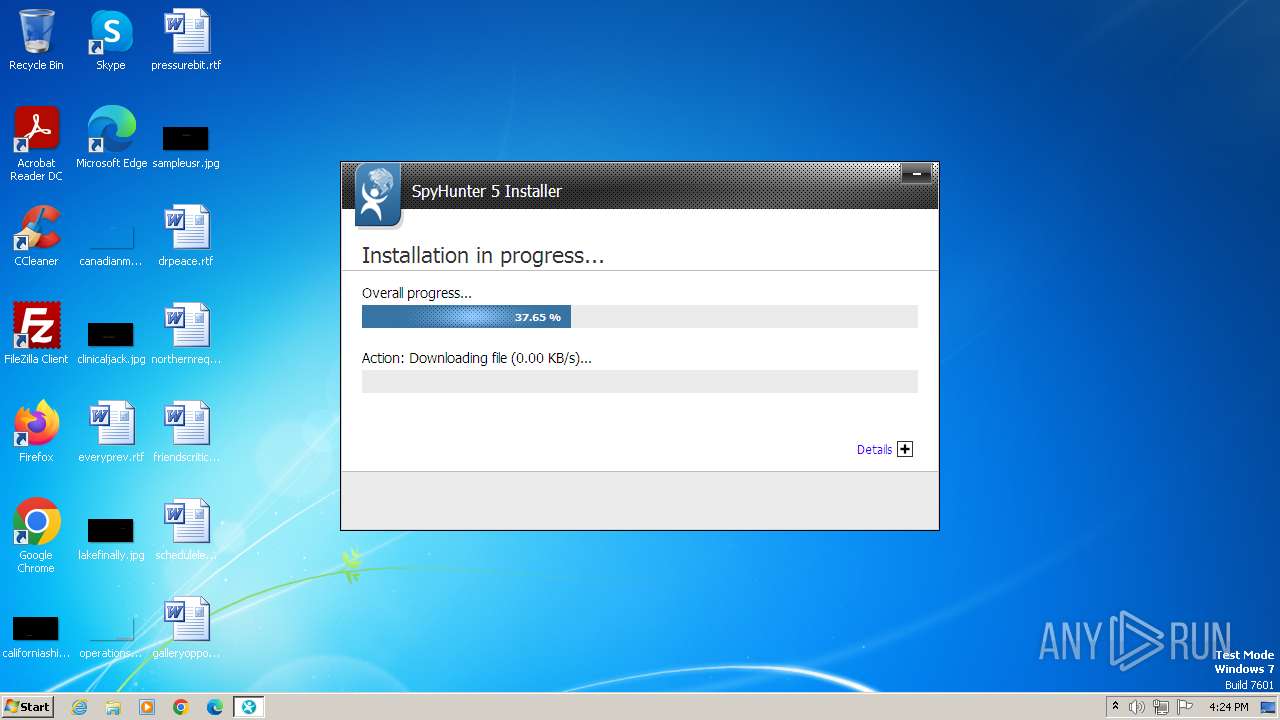Open the Windows Start menu
This screenshot has height=720, width=1280.
[27, 707]
